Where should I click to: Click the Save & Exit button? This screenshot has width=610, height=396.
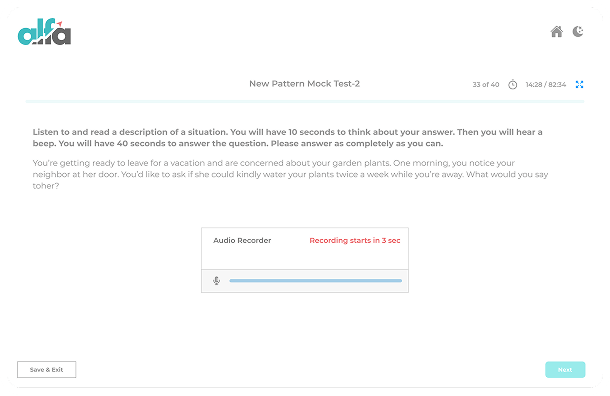coord(46,370)
